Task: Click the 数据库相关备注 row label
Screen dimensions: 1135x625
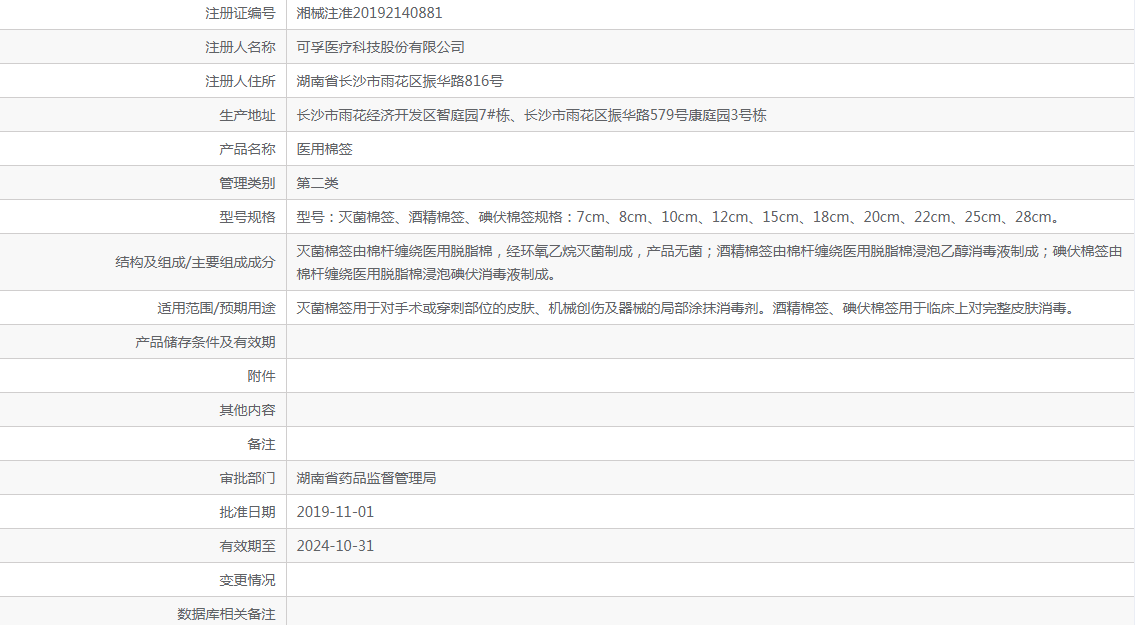Action: click(226, 614)
